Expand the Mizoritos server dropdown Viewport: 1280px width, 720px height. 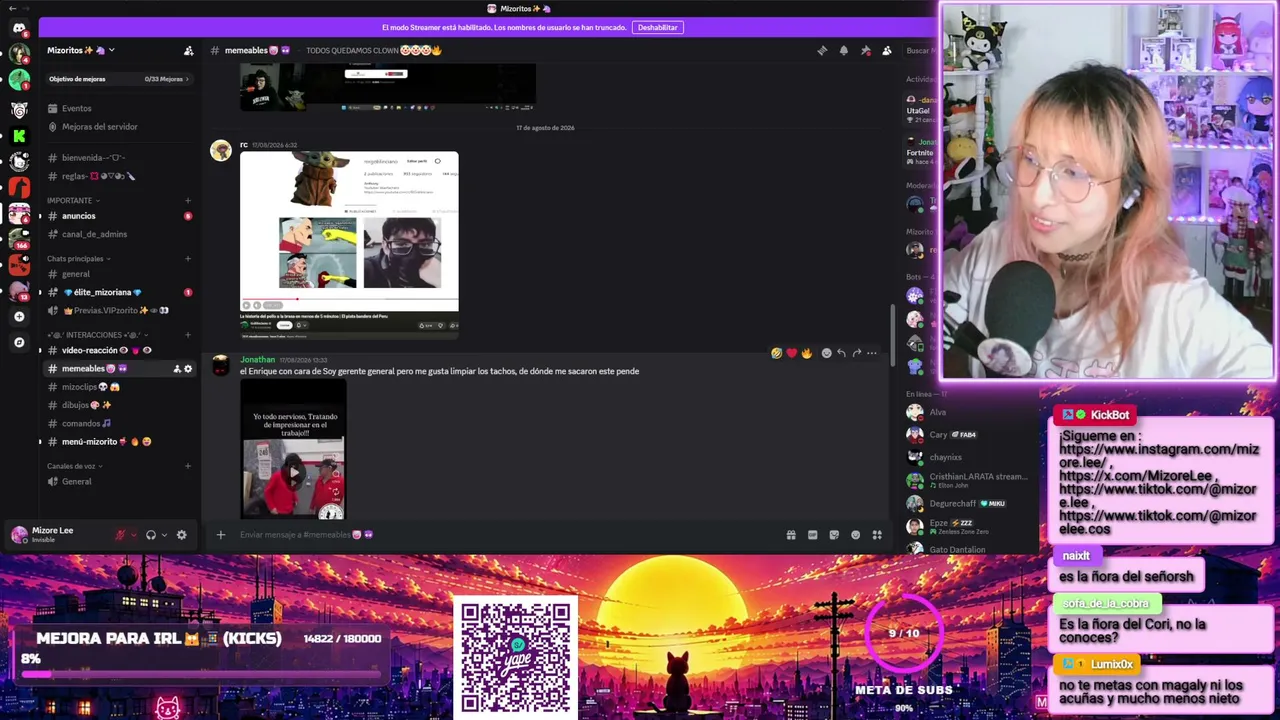(111, 50)
